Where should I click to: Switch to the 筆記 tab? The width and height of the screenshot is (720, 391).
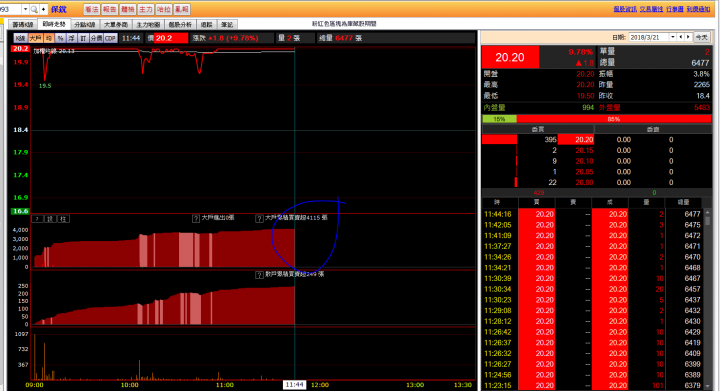point(227,24)
